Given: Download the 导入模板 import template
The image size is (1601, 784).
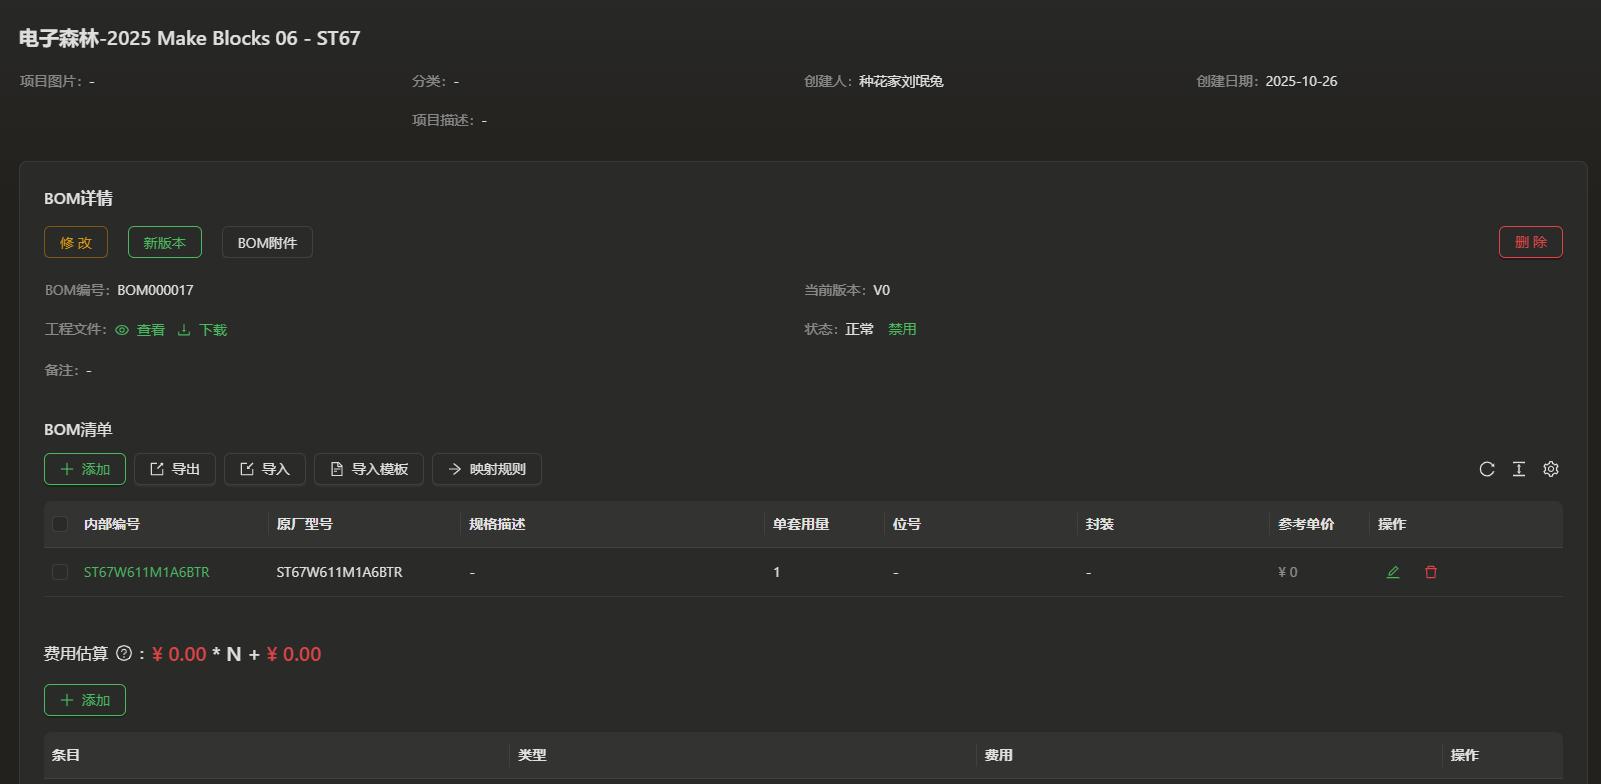Looking at the screenshot, I should point(369,469).
